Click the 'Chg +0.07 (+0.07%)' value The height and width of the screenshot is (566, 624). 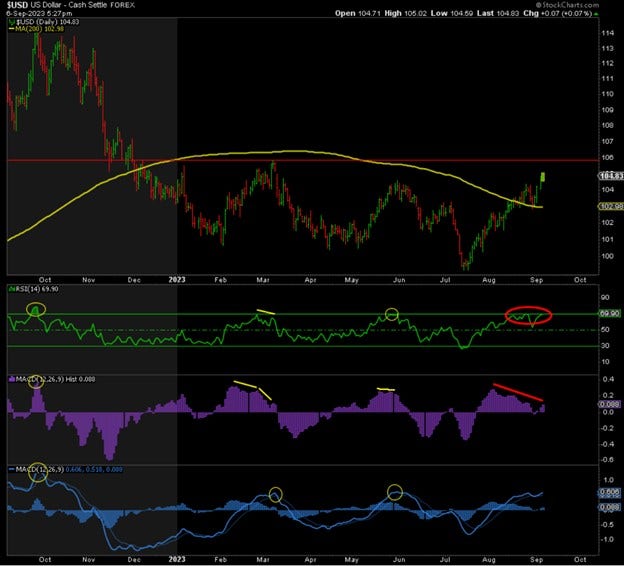tap(558, 13)
